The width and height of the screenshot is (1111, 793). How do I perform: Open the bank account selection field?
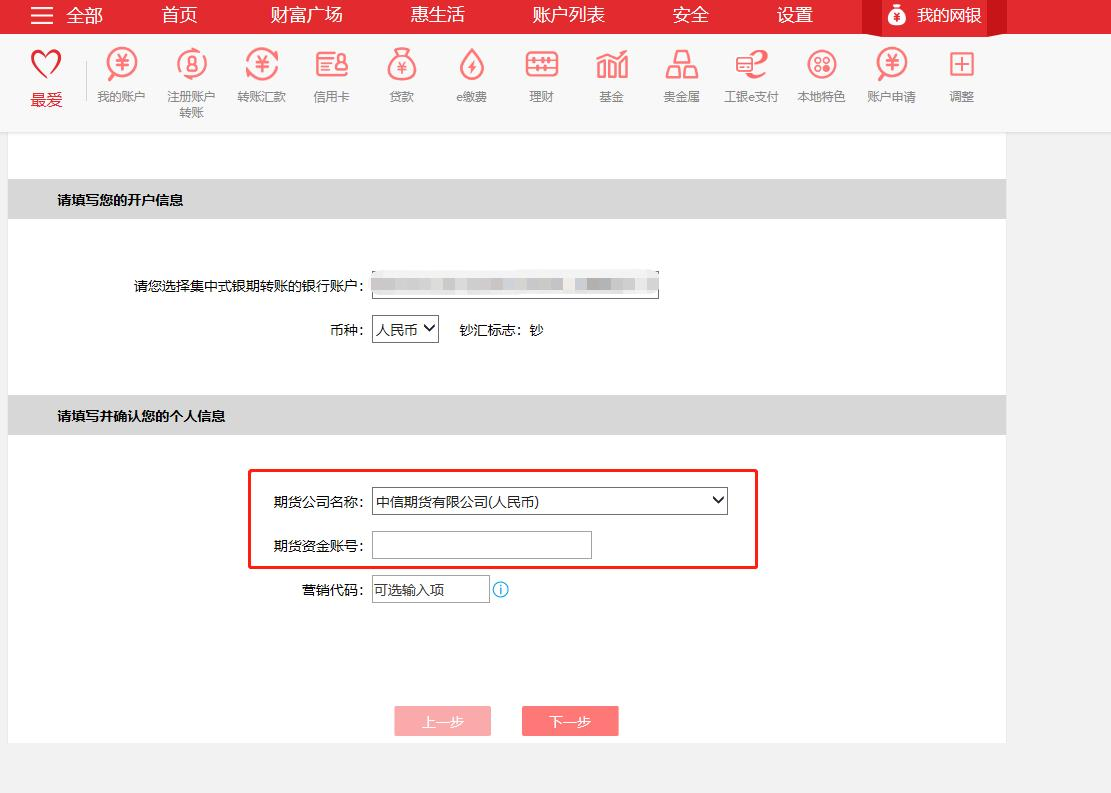tap(515, 285)
